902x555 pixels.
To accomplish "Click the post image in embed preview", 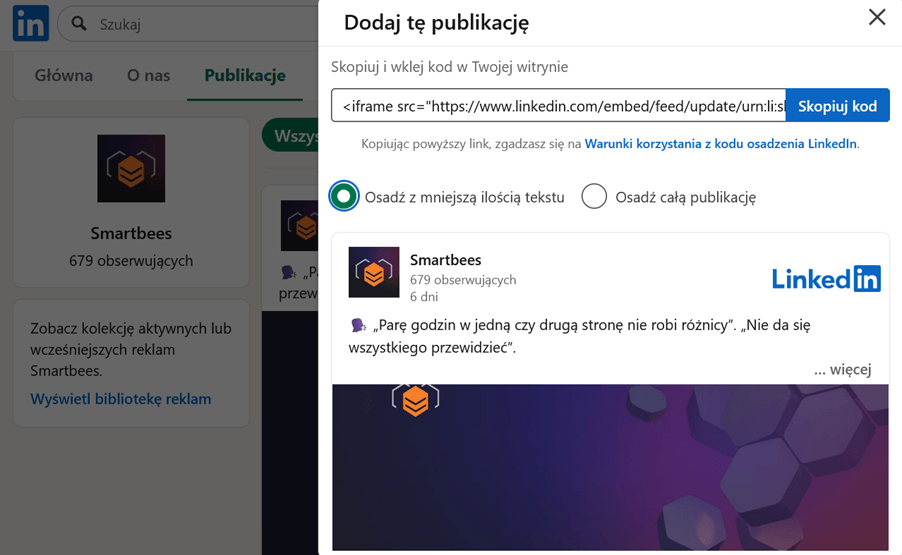I will pos(610,468).
